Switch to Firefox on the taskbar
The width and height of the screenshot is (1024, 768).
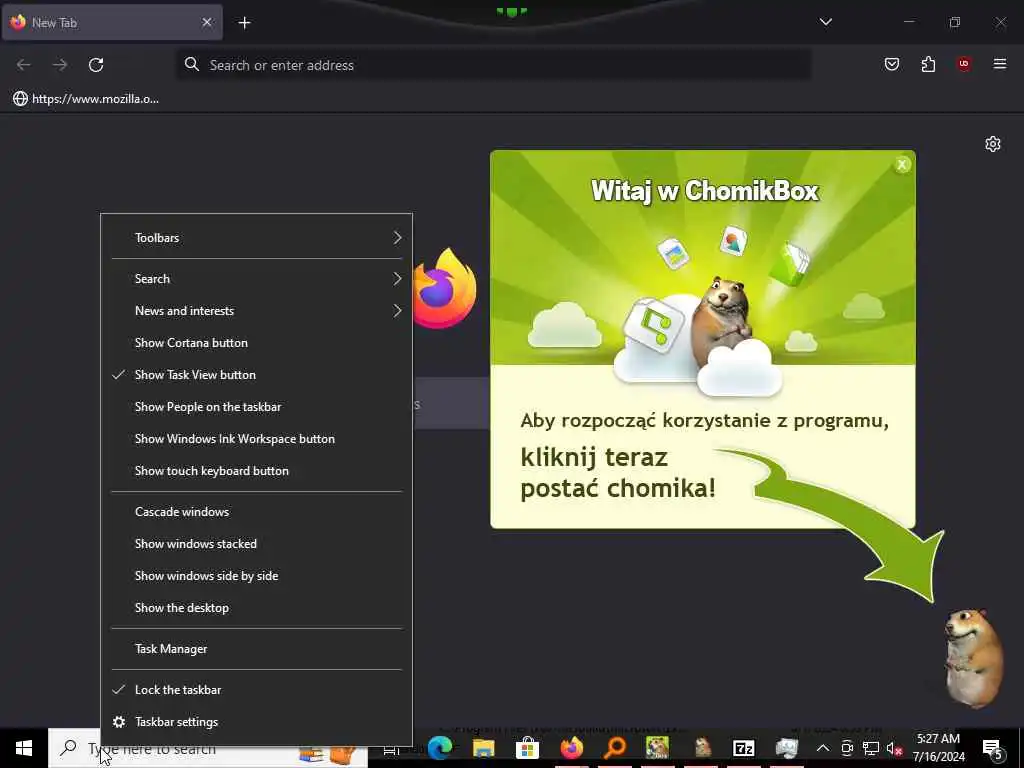pyautogui.click(x=571, y=748)
